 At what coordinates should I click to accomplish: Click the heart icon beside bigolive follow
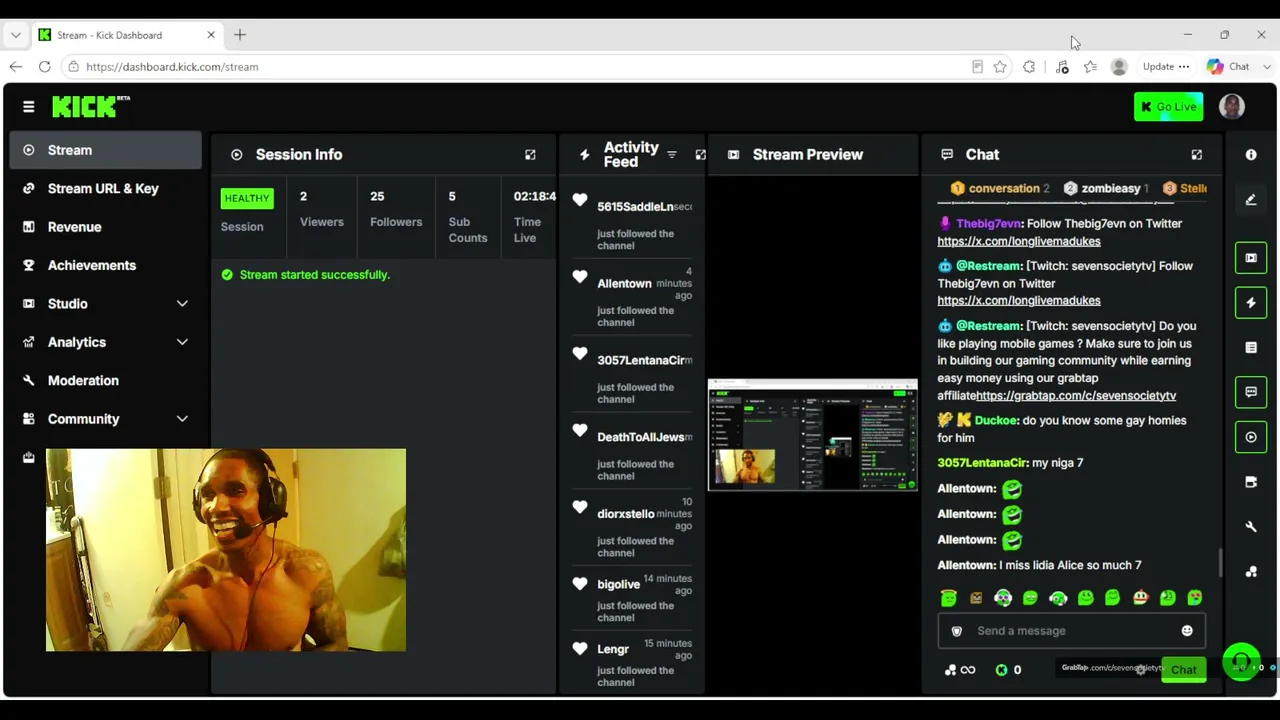[x=580, y=584]
